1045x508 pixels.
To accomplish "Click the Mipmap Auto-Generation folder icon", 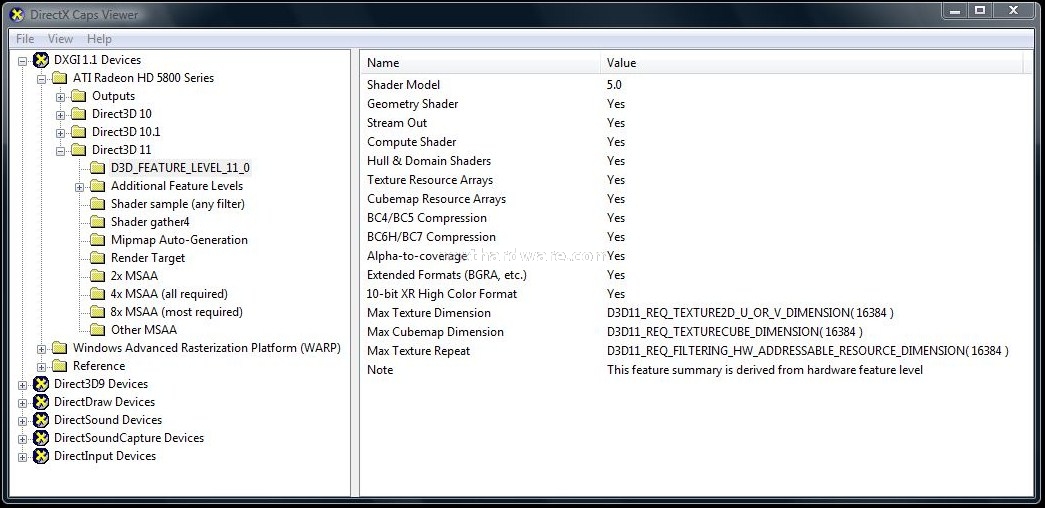I will pos(97,240).
